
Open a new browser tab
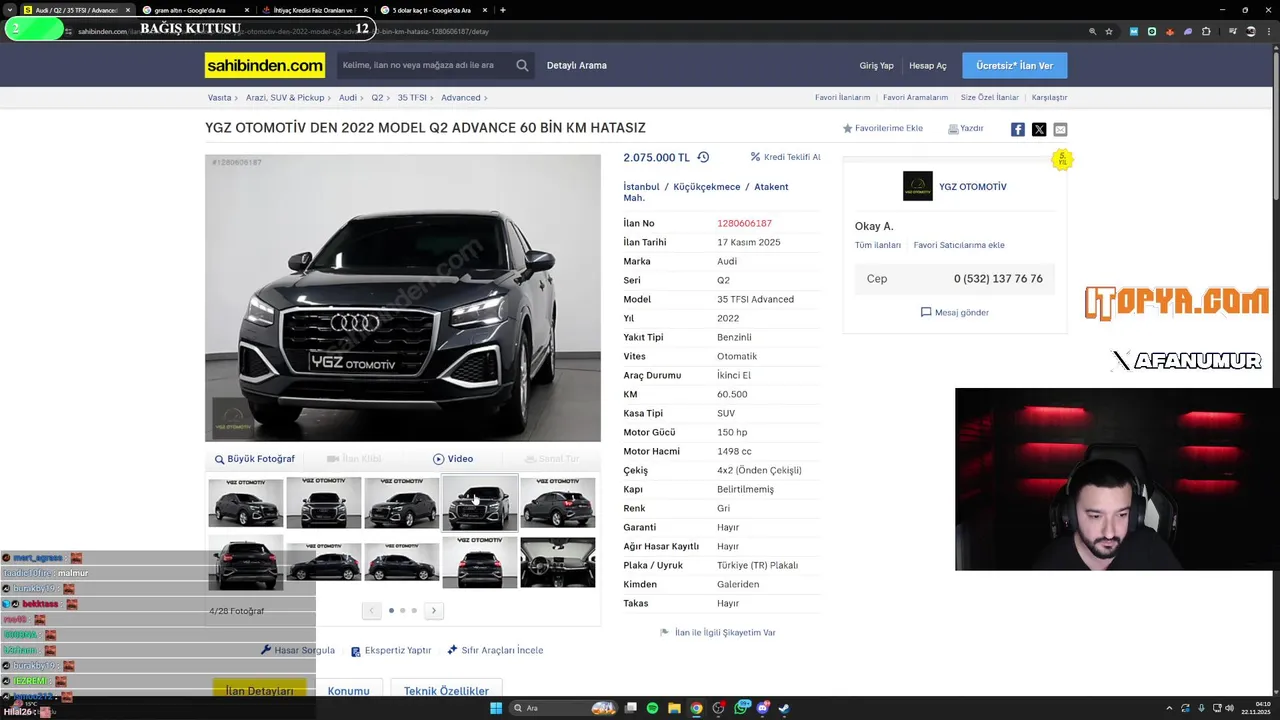pyautogui.click(x=502, y=10)
